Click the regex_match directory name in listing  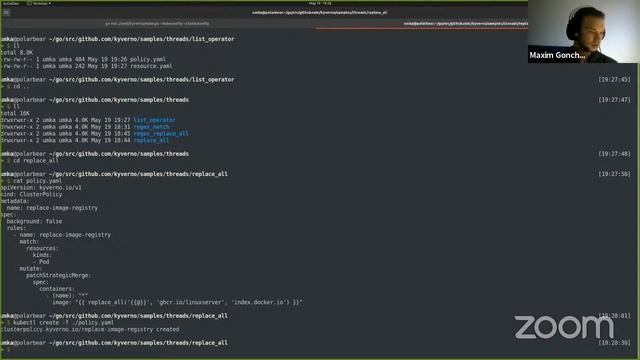pos(151,127)
